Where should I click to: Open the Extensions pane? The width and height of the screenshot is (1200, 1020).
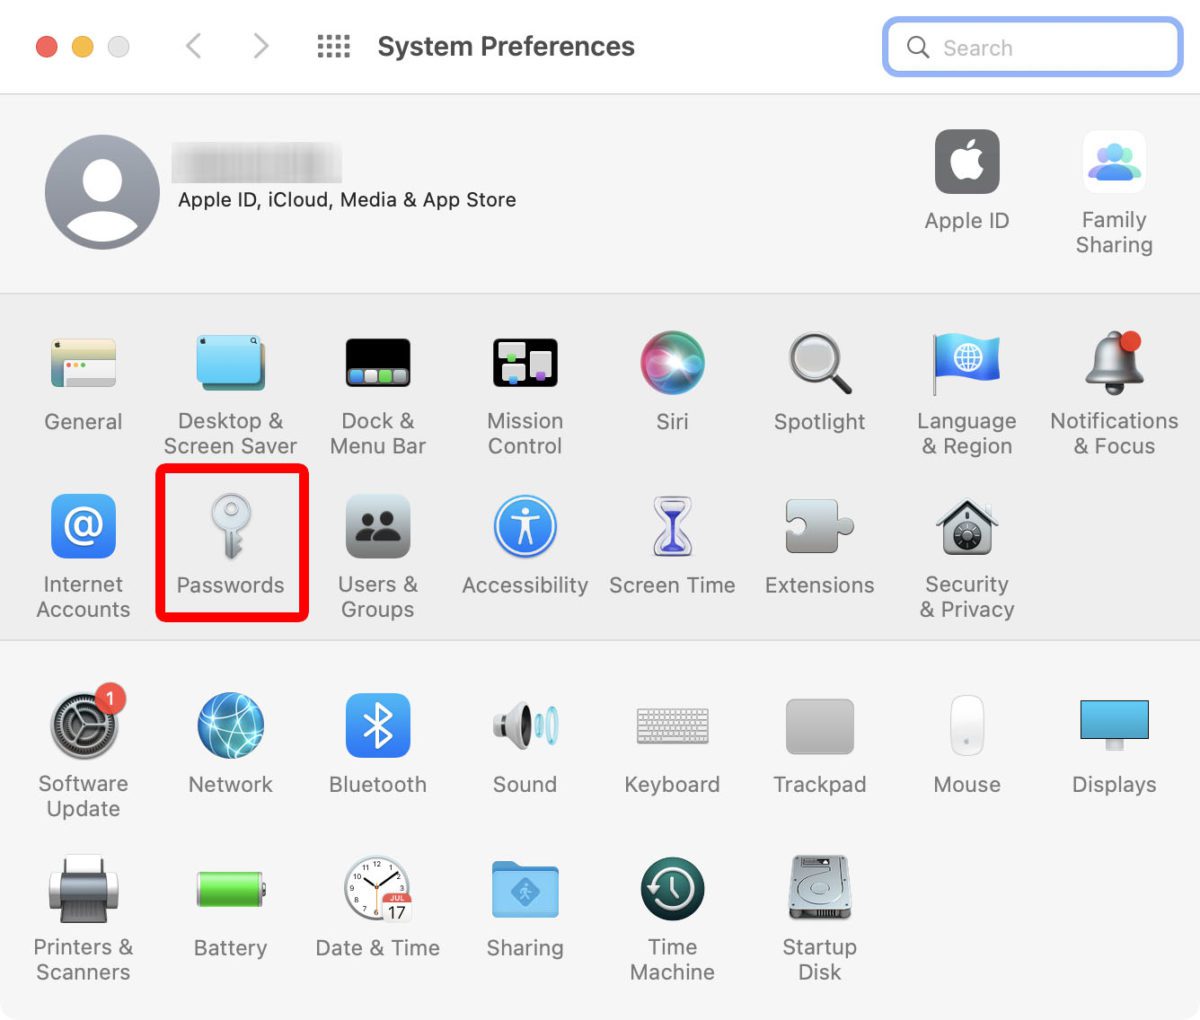[820, 545]
